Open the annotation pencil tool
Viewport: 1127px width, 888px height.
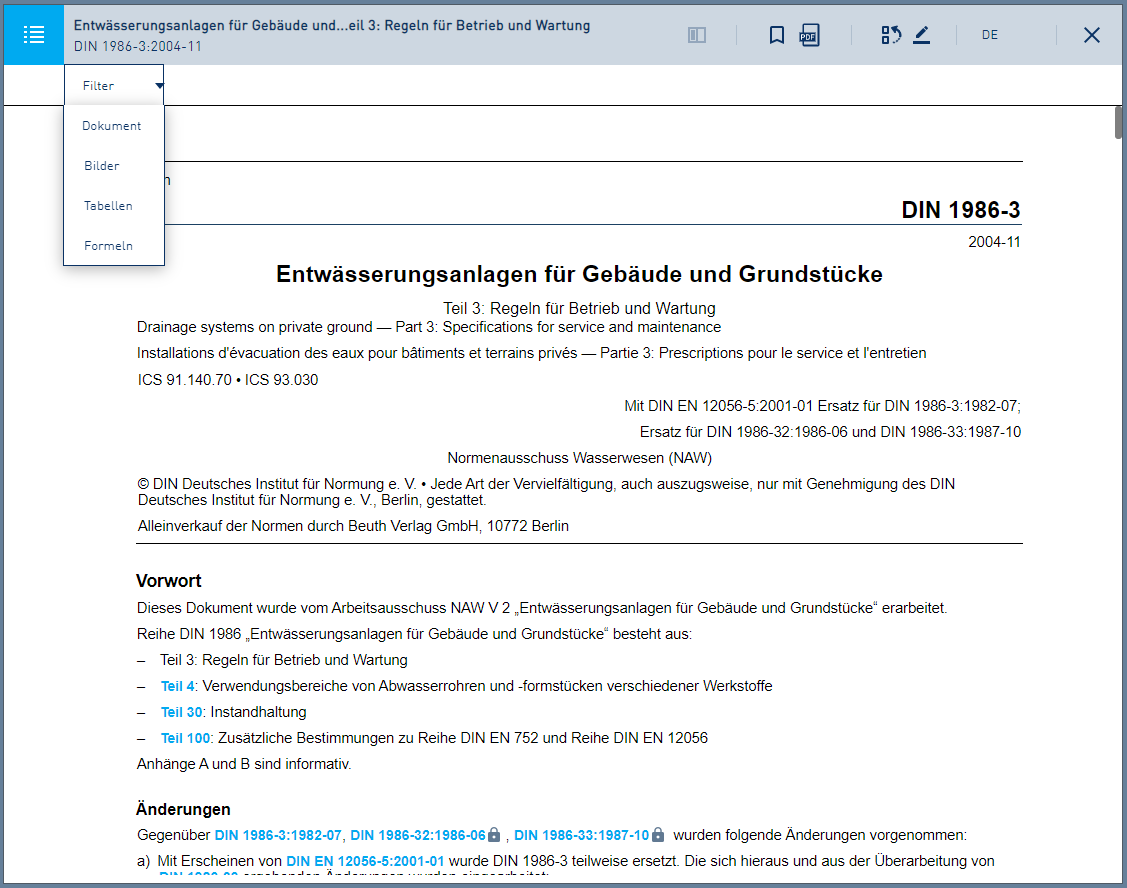point(921,35)
